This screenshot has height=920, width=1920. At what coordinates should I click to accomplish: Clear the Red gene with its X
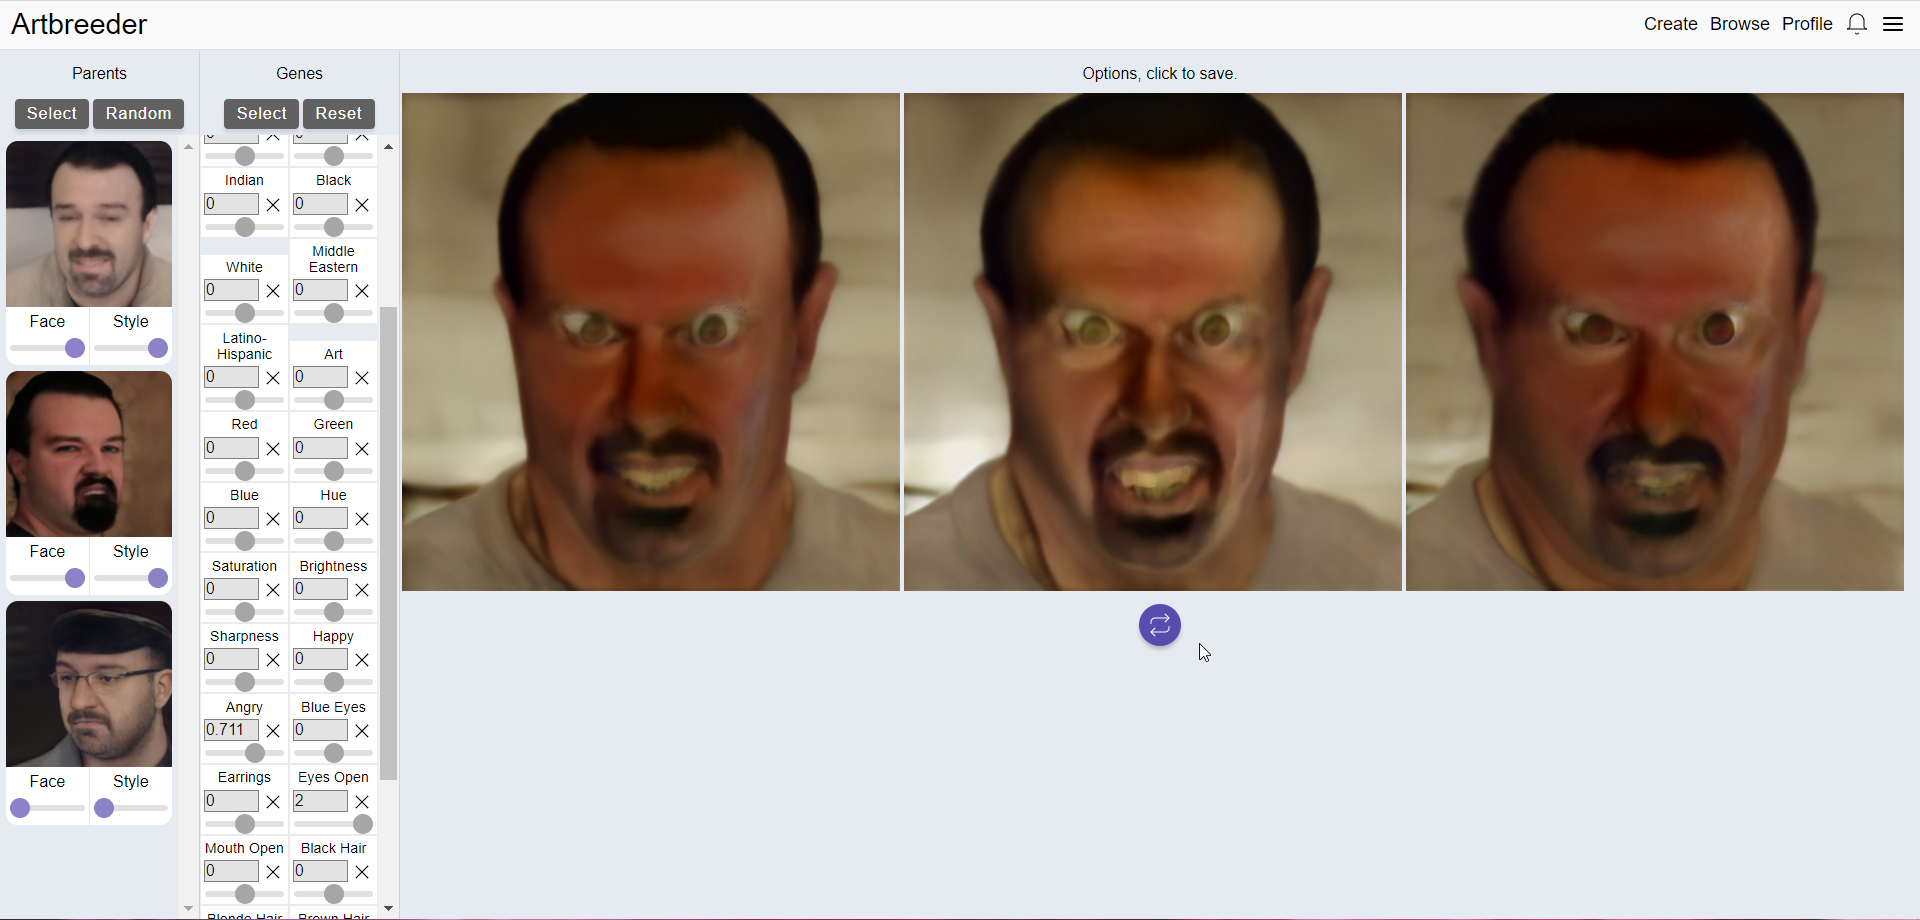tap(273, 449)
